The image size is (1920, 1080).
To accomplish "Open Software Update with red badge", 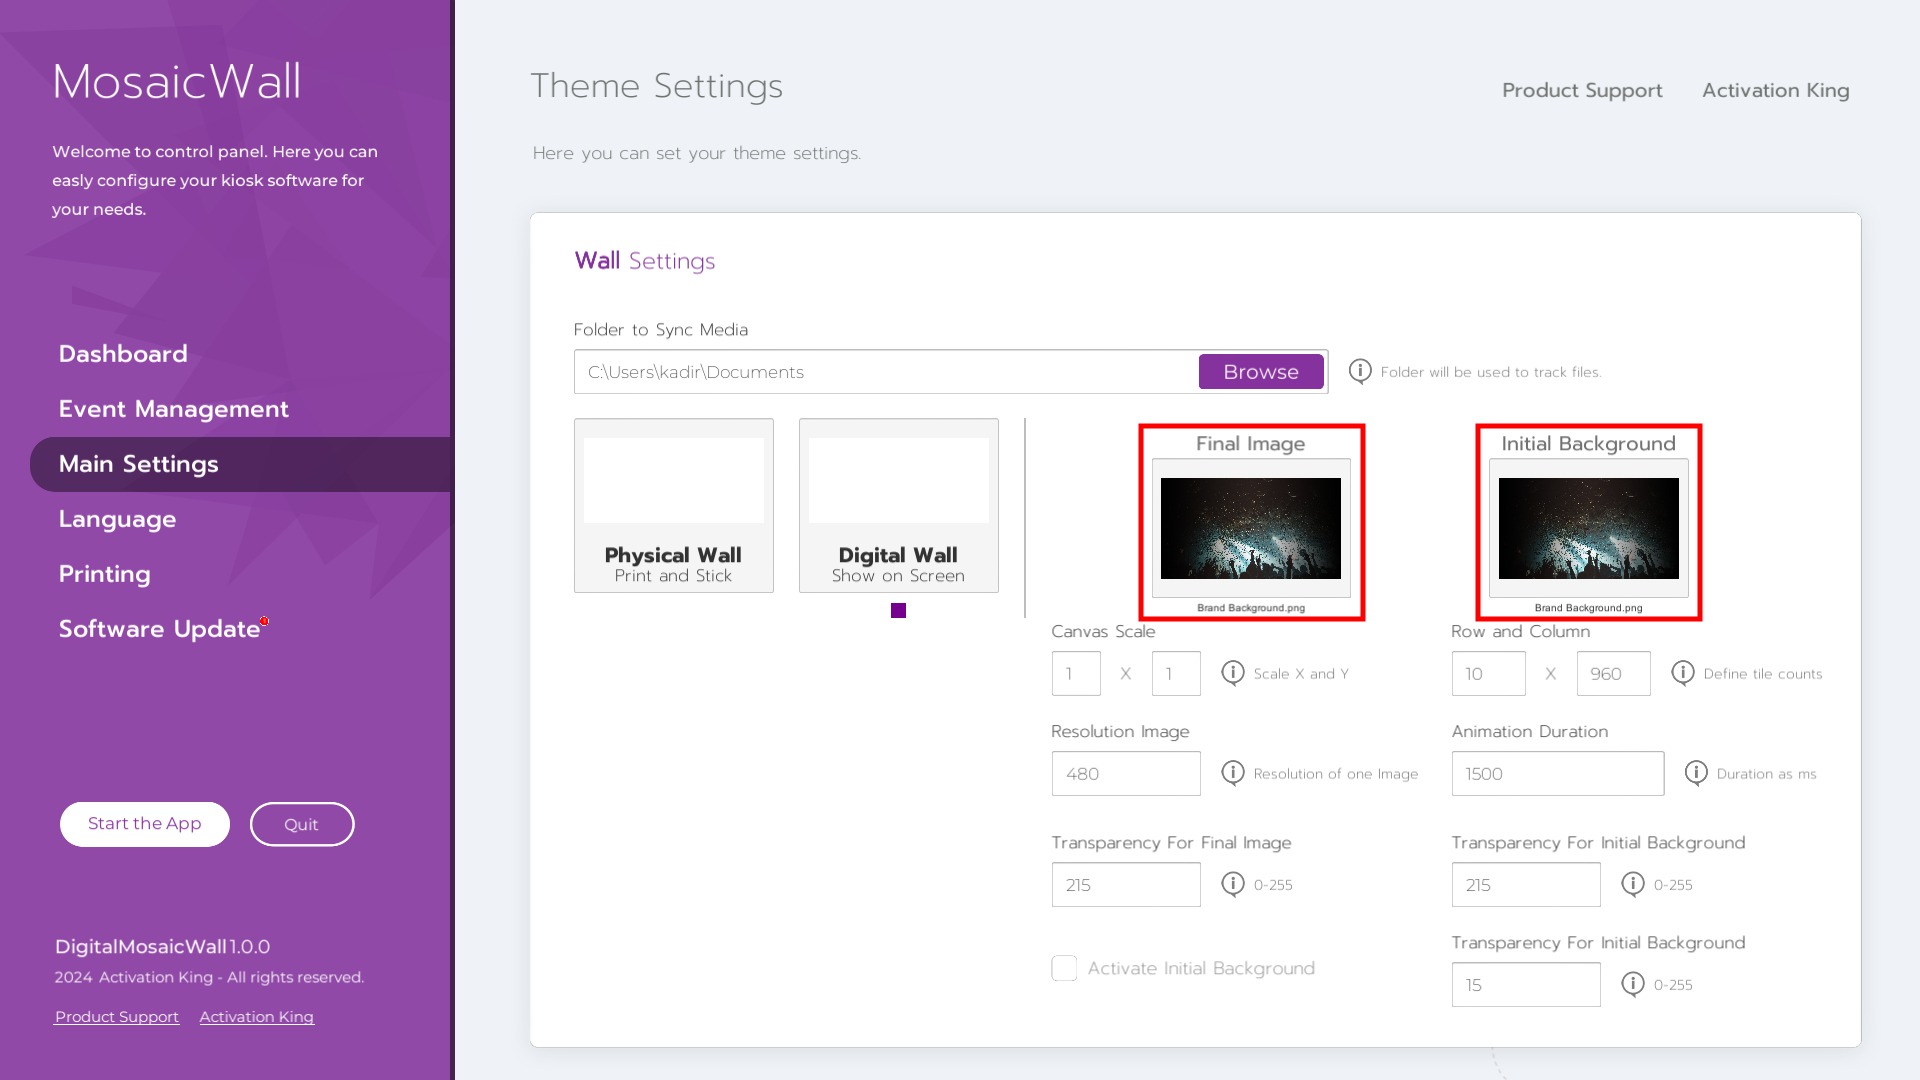I will pos(159,629).
